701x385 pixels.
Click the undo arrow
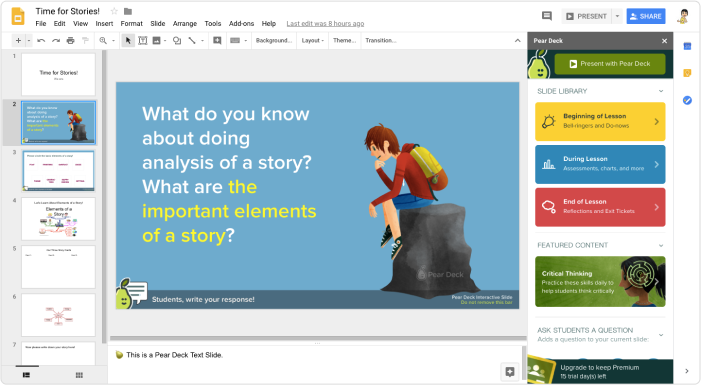pyautogui.click(x=41, y=41)
